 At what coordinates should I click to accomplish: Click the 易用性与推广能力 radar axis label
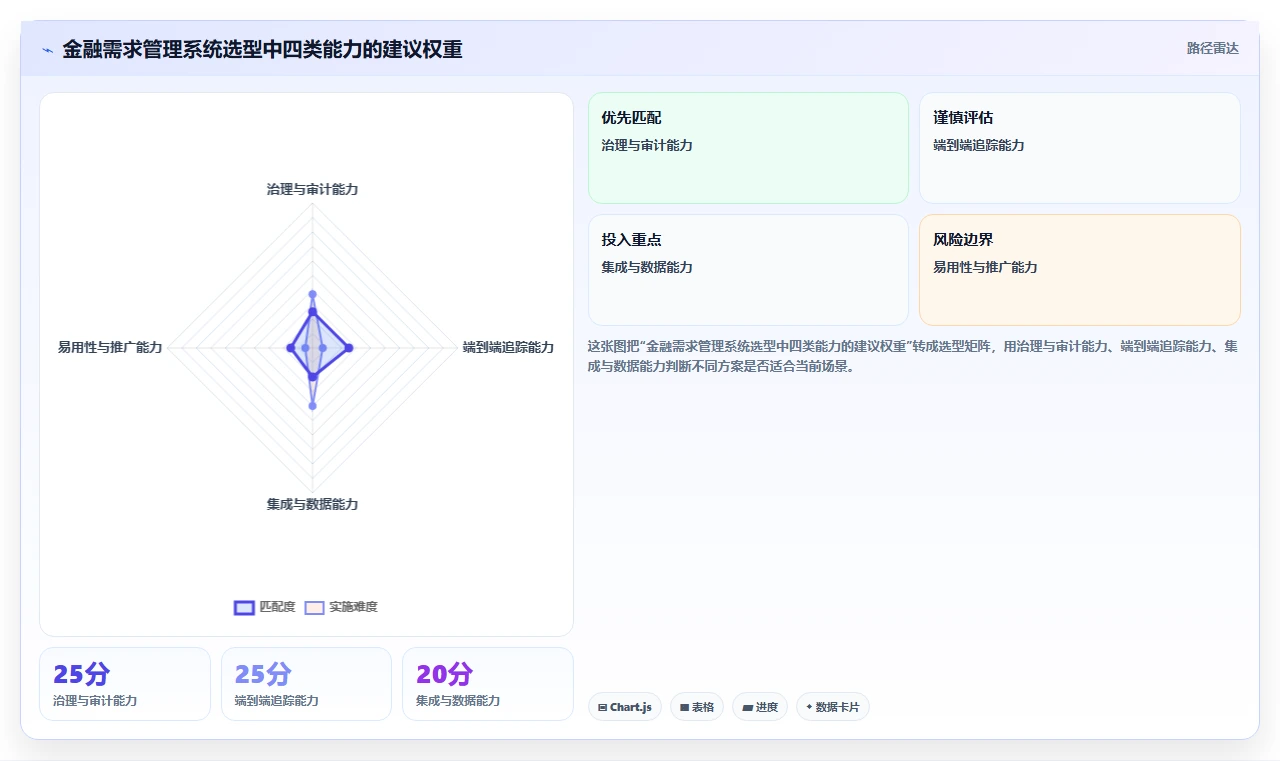tap(110, 347)
